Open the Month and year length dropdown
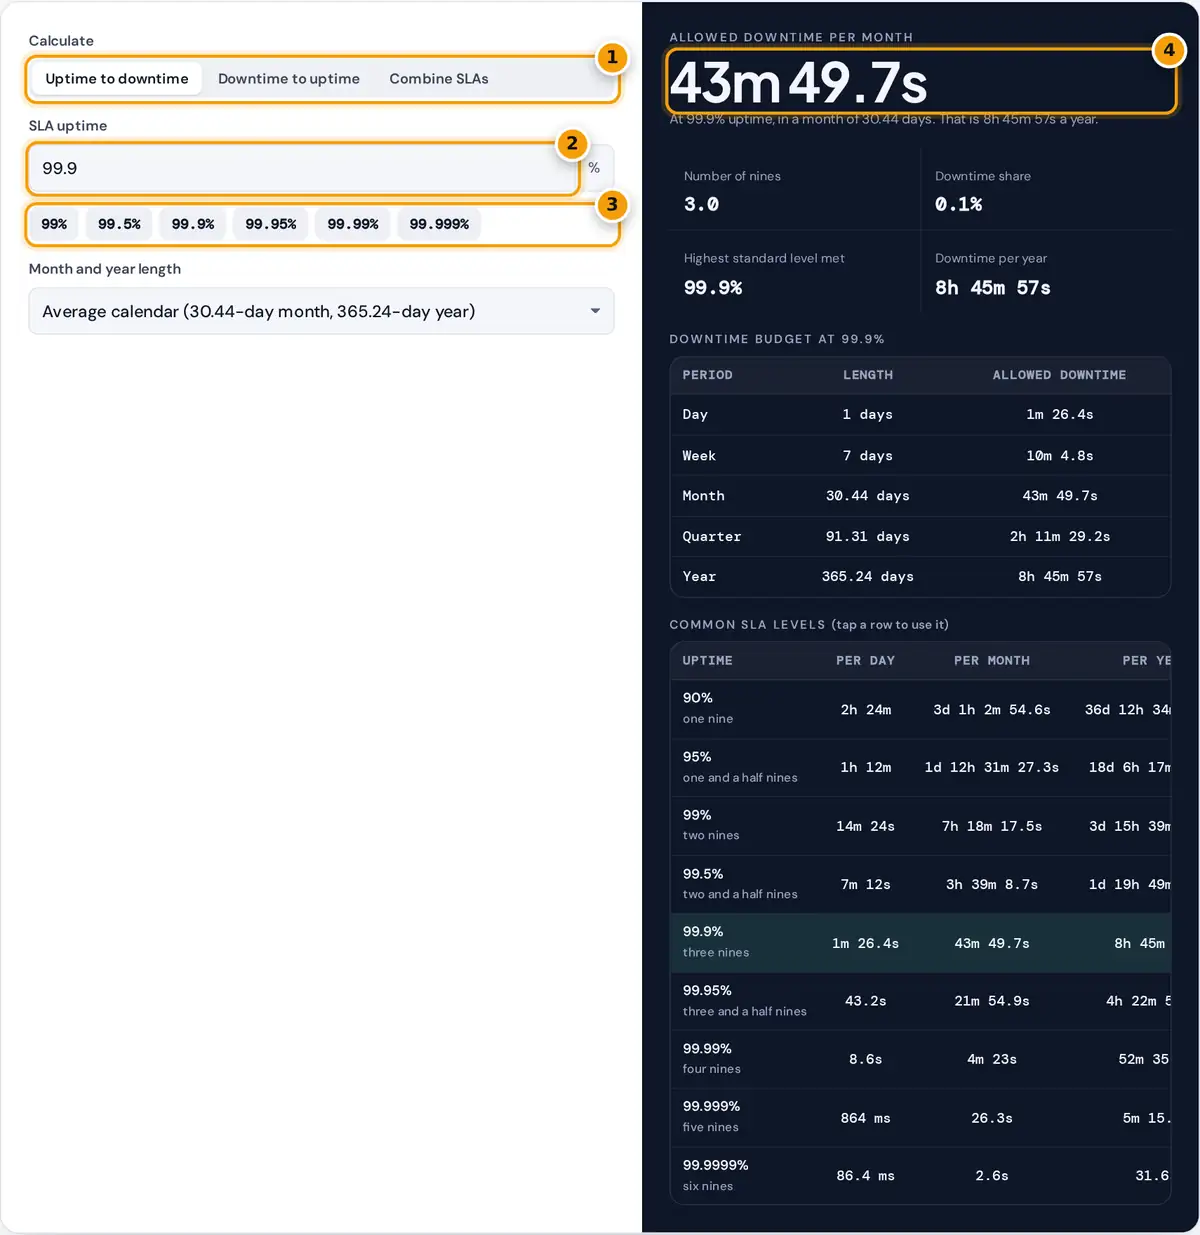1200x1235 pixels. coord(321,311)
